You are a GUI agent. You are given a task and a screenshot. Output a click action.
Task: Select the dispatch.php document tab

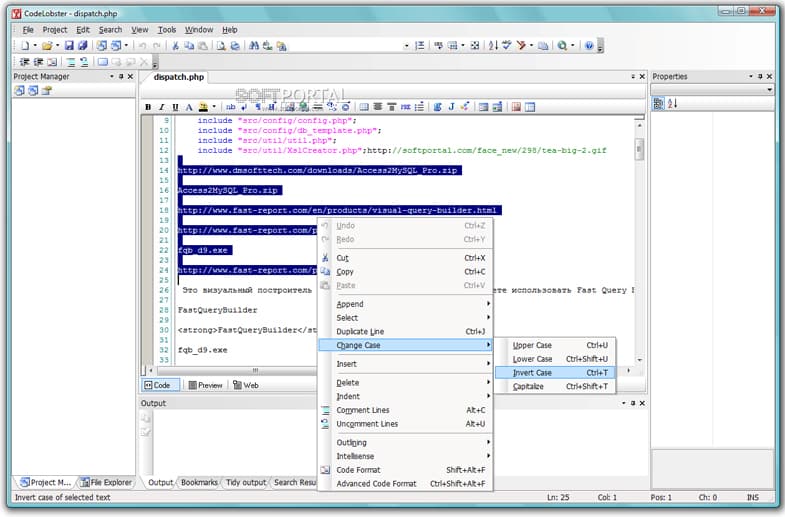[179, 77]
